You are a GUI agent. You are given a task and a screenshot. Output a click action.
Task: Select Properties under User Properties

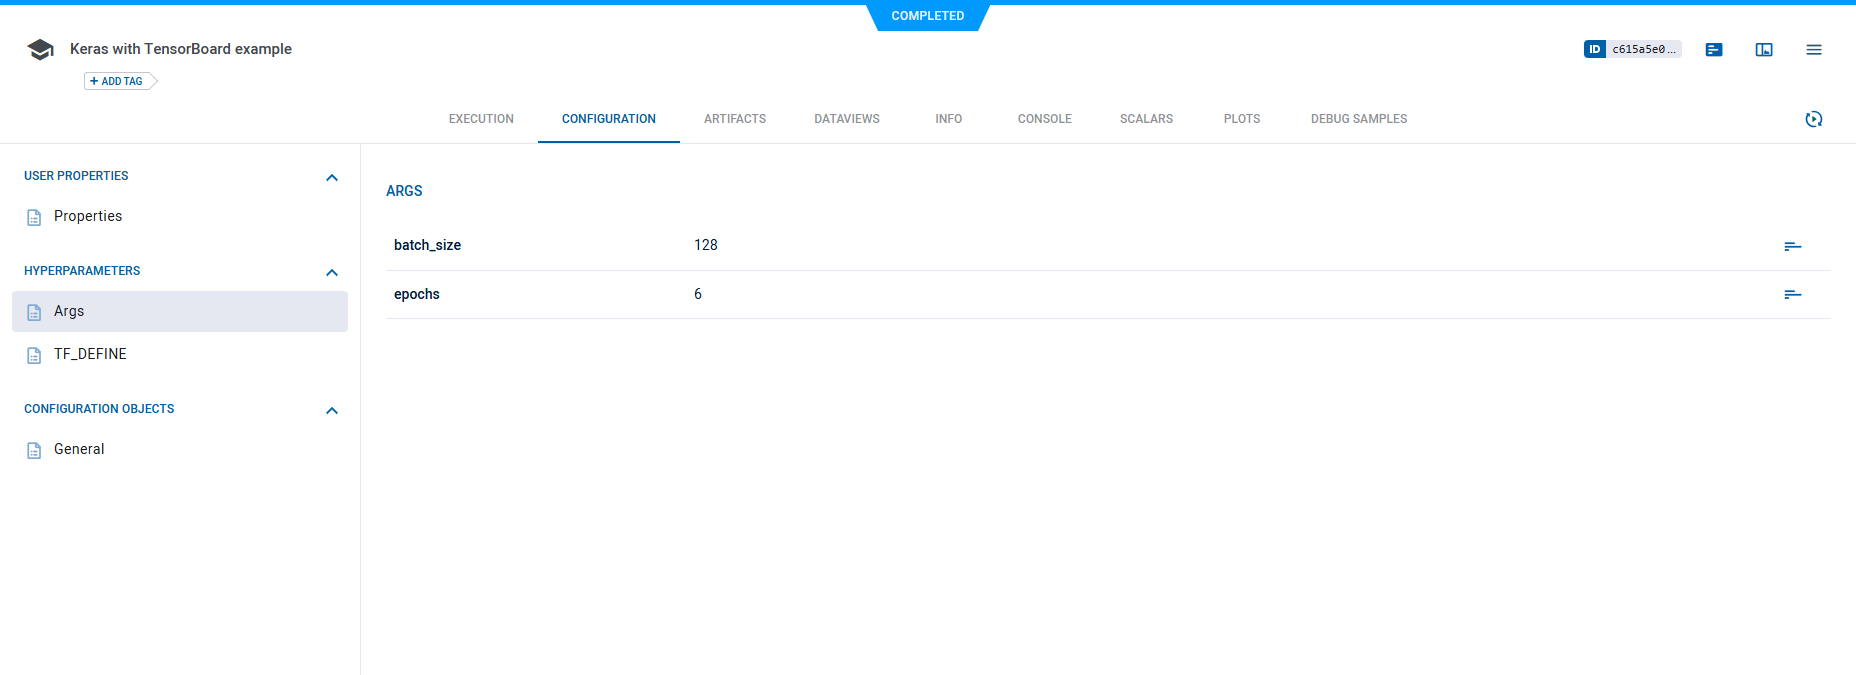88,216
